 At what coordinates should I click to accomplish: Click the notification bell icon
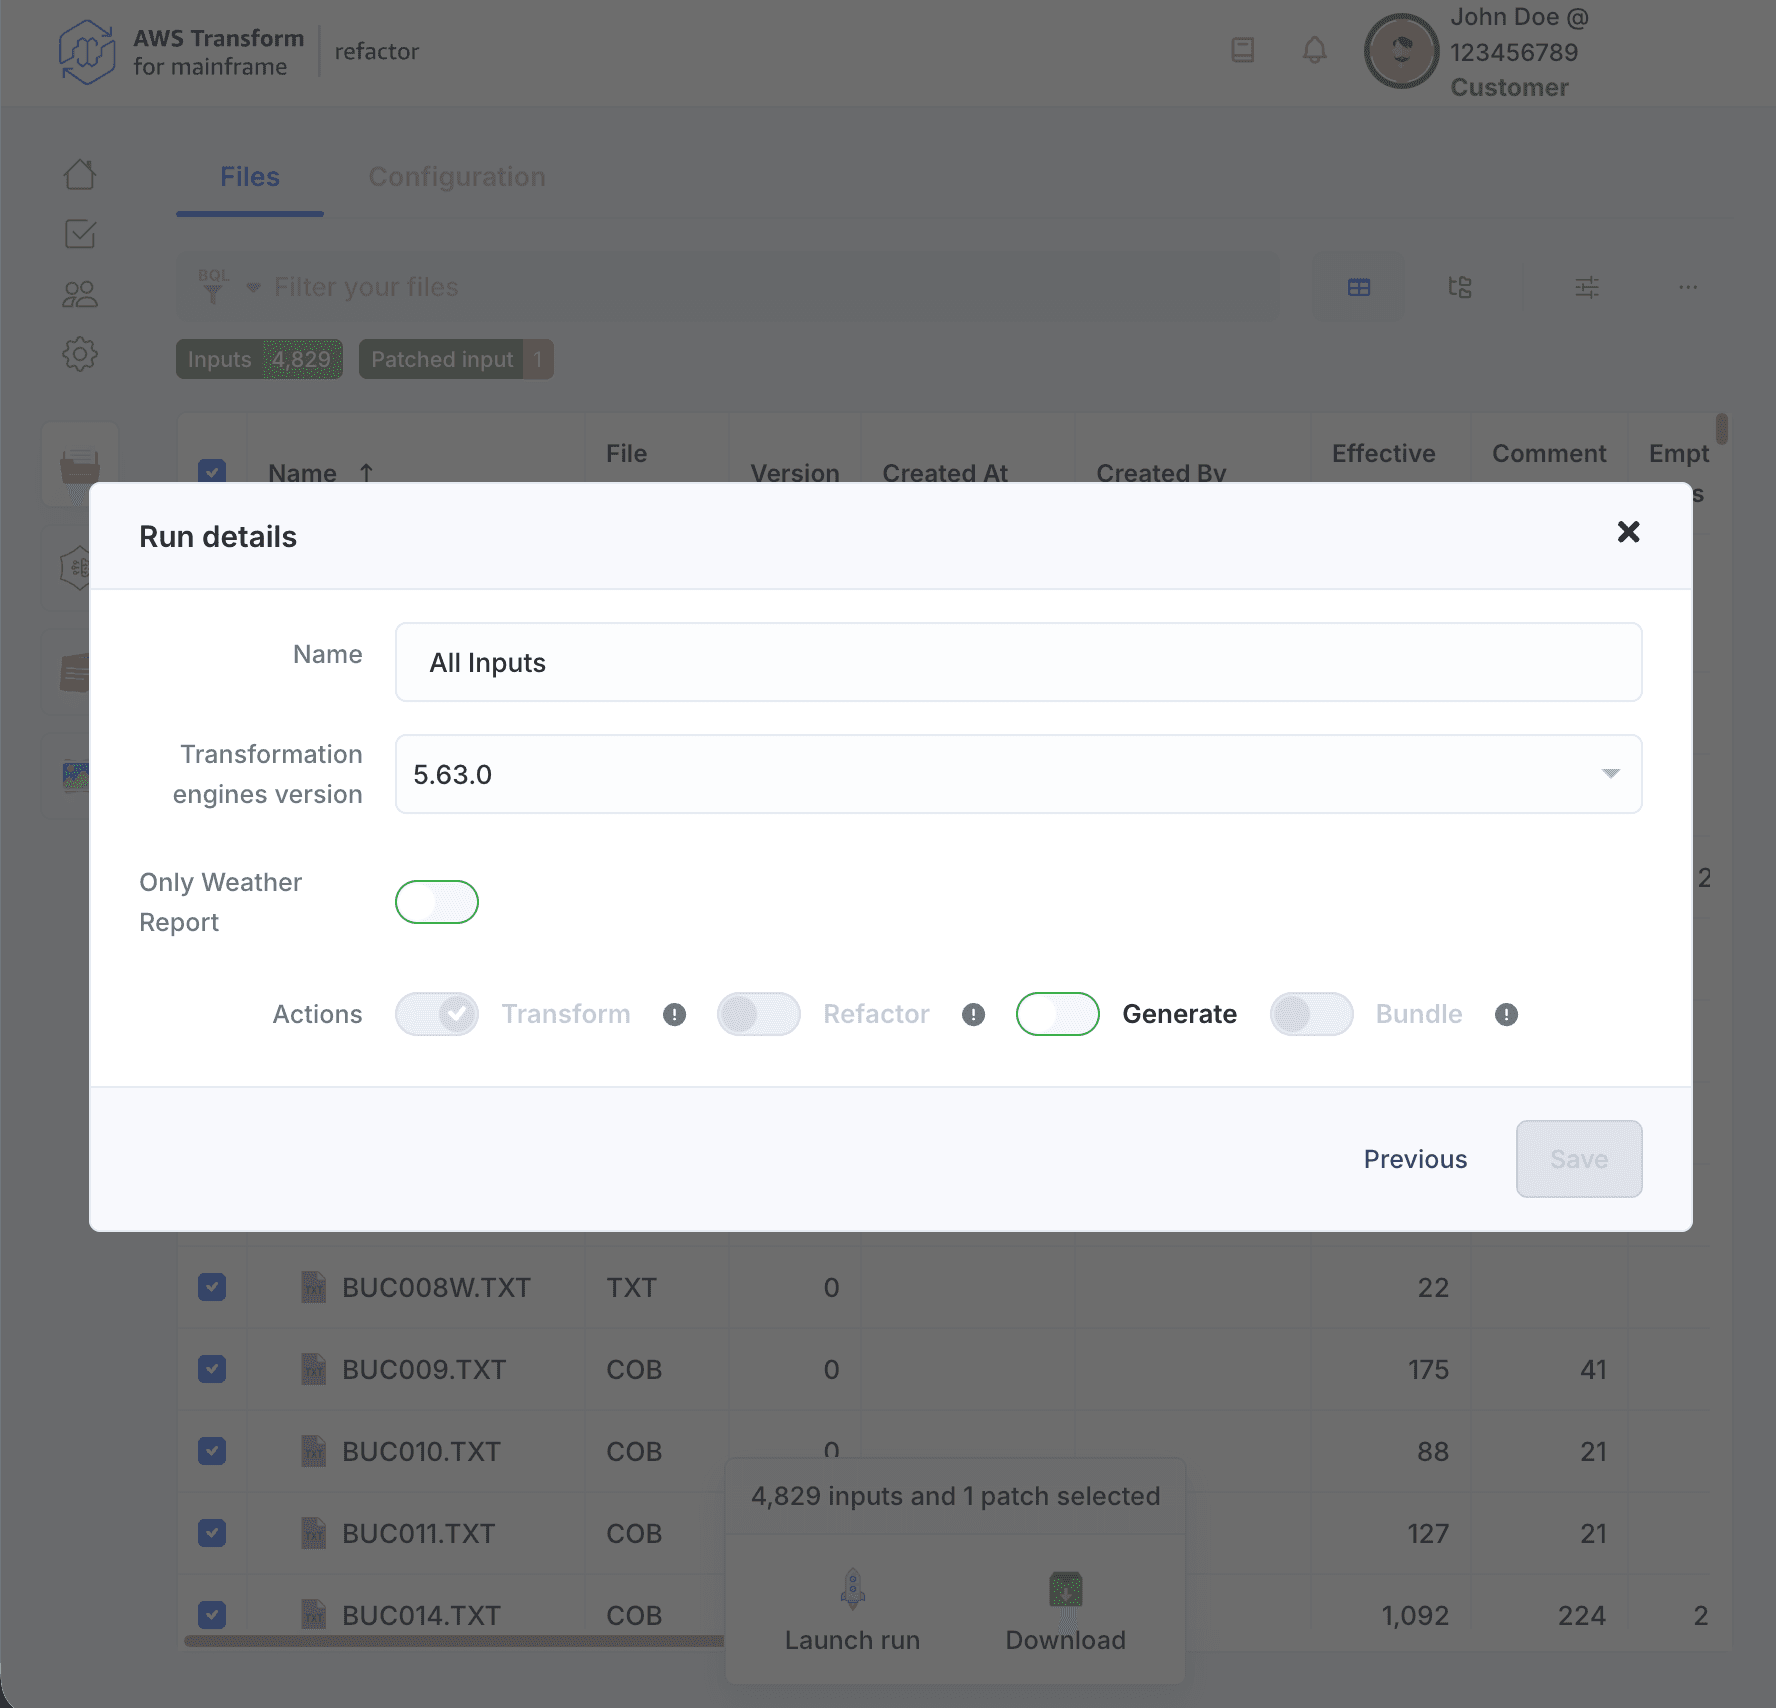tap(1314, 50)
